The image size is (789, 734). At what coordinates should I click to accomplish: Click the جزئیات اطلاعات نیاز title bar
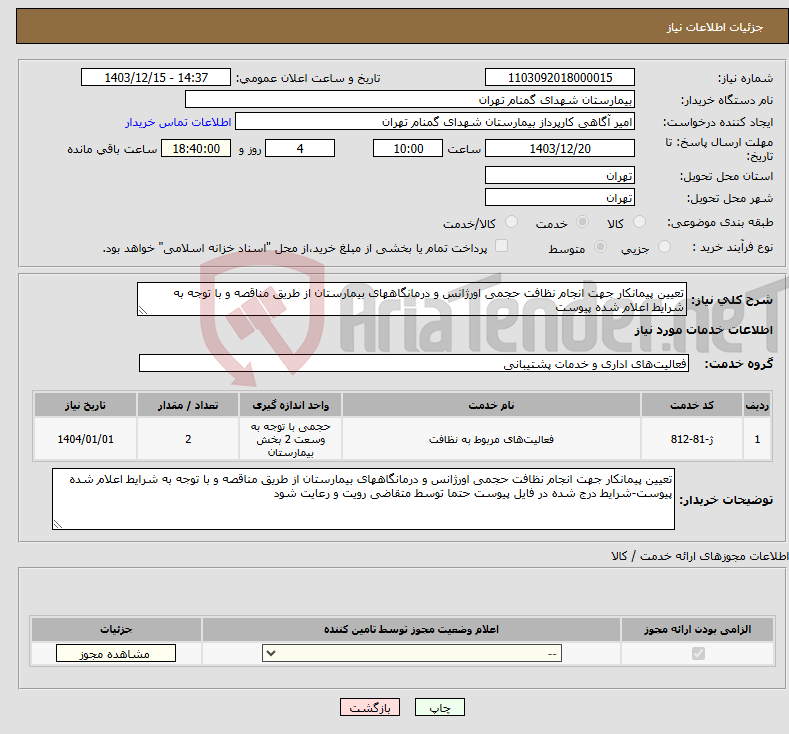coord(402,26)
